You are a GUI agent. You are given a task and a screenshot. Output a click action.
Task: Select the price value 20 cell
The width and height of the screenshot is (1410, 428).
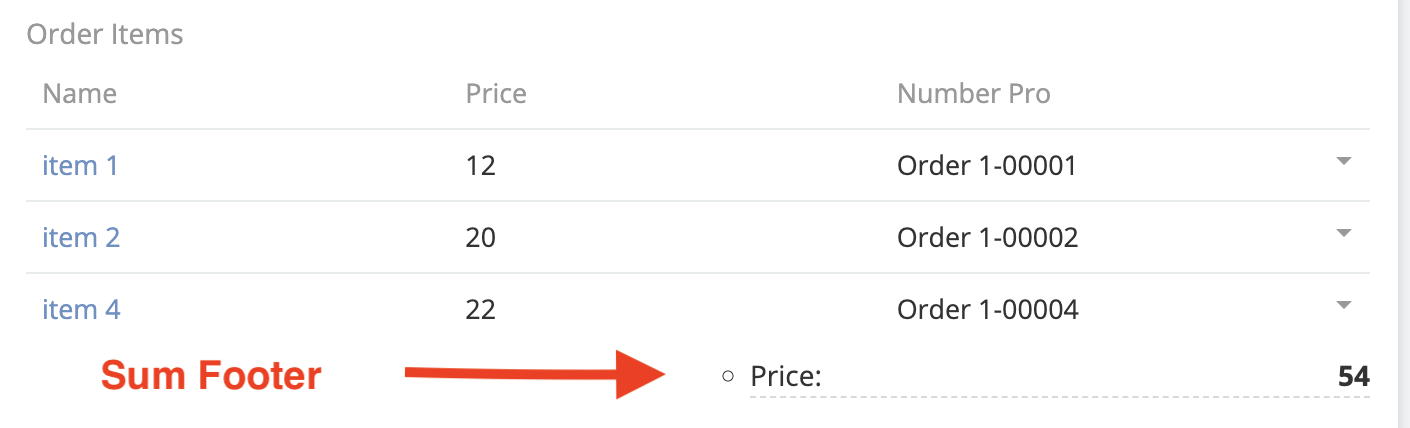tap(481, 237)
